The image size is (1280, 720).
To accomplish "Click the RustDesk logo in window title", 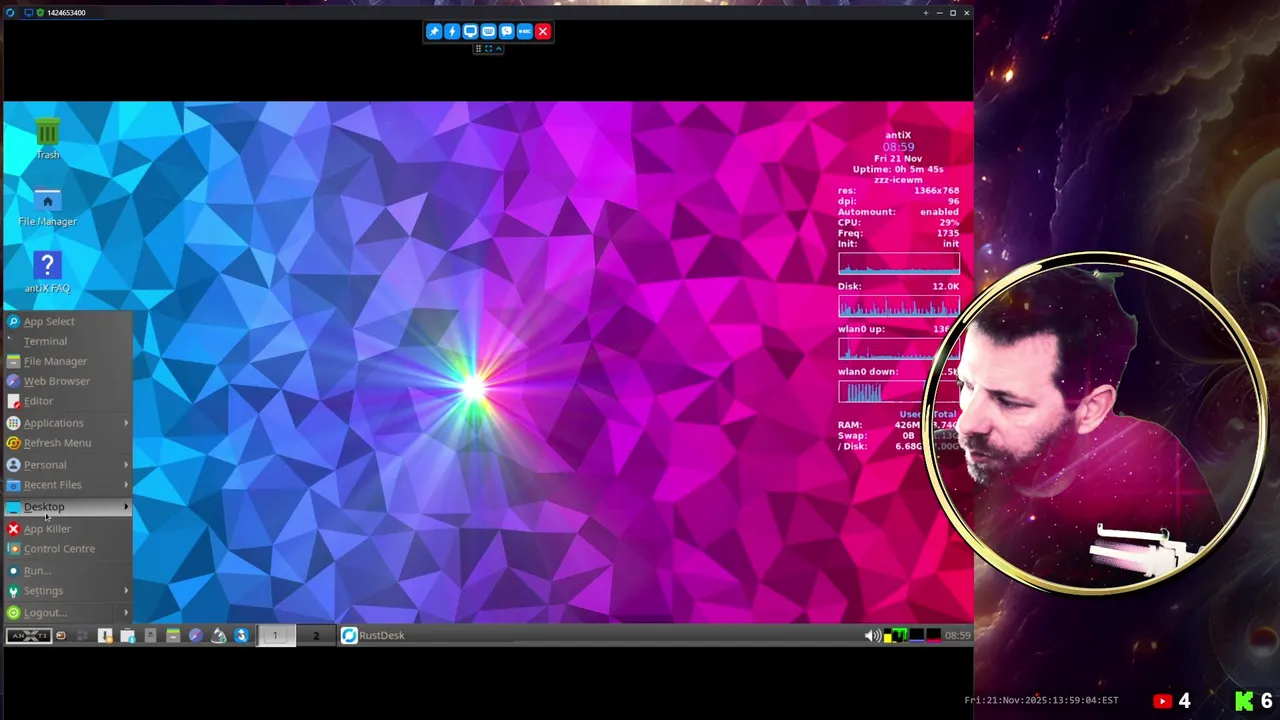I will tap(10, 12).
